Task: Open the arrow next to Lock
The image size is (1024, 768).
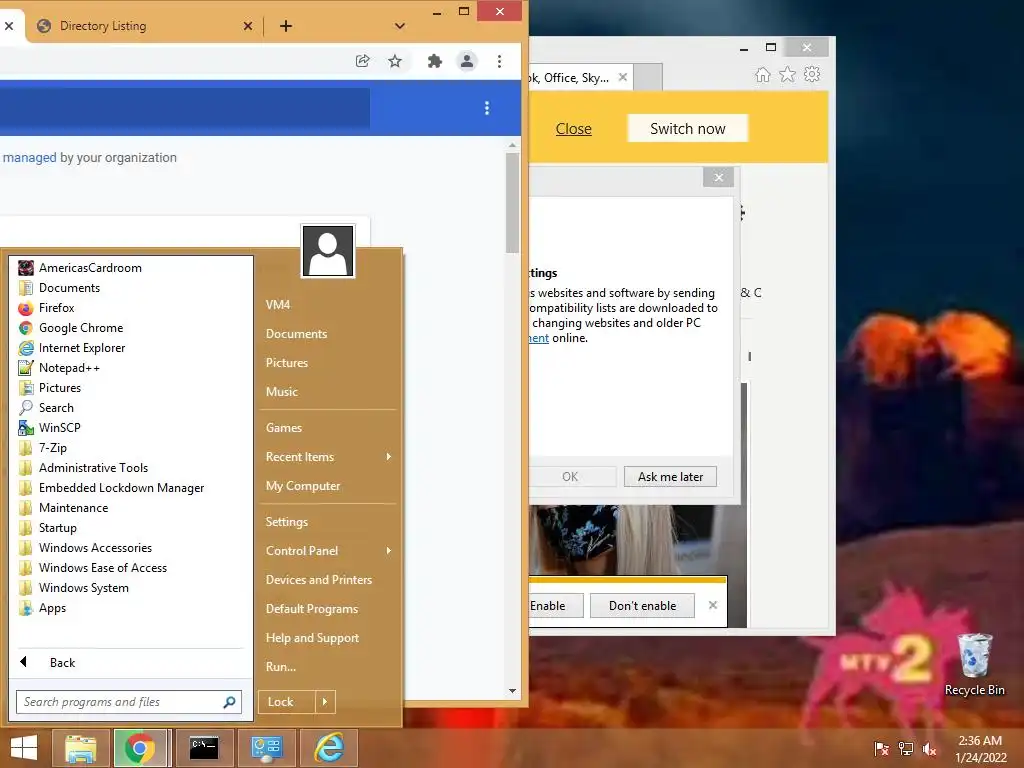Action: point(325,702)
